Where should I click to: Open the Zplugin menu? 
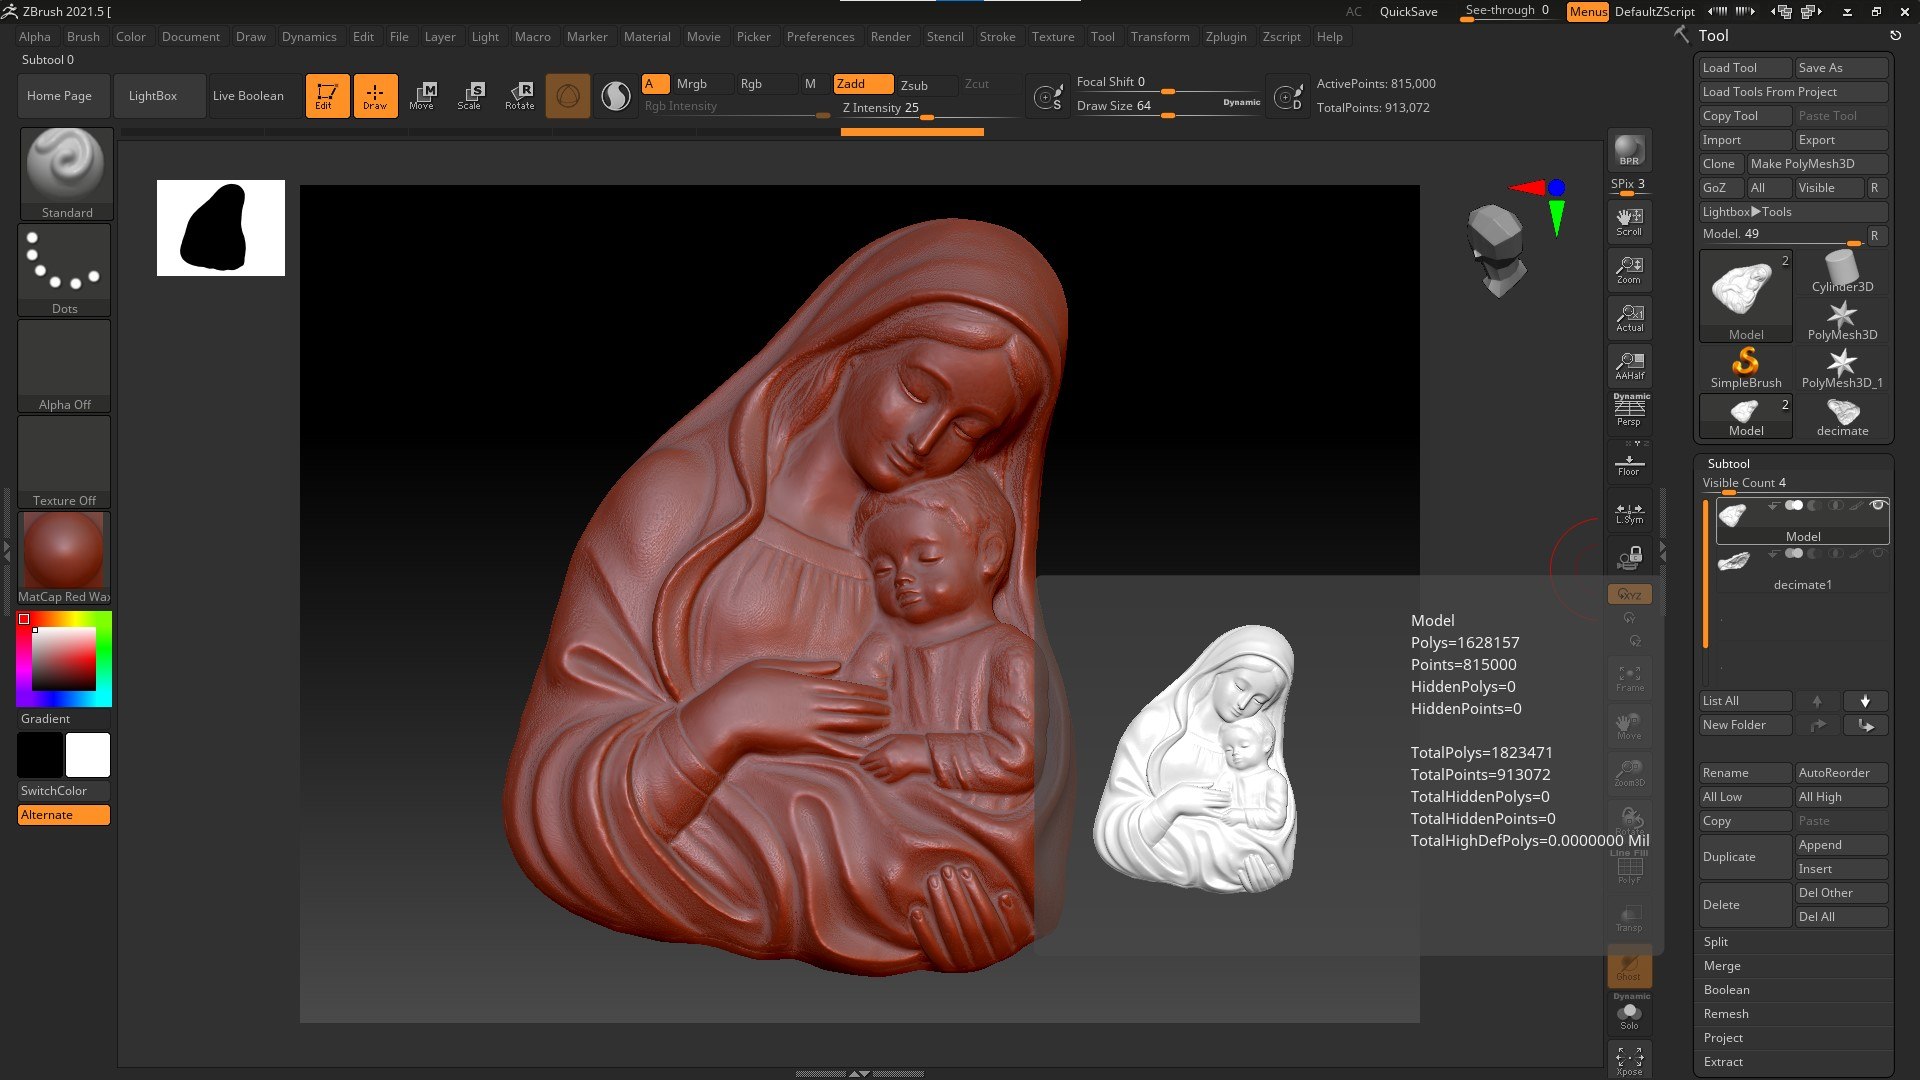1226,37
